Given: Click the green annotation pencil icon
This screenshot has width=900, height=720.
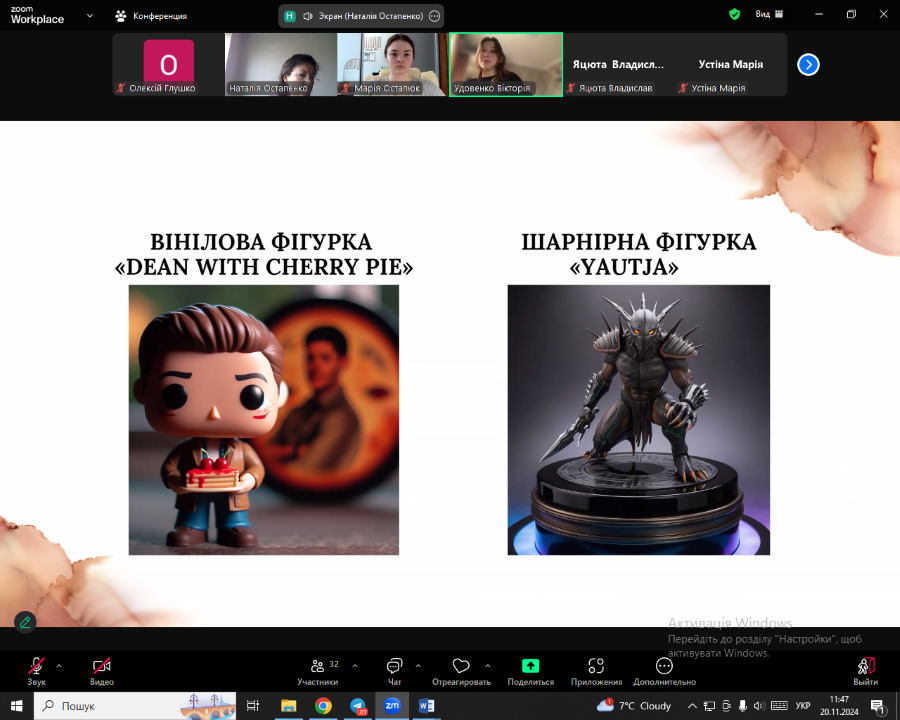Looking at the screenshot, I should (25, 621).
